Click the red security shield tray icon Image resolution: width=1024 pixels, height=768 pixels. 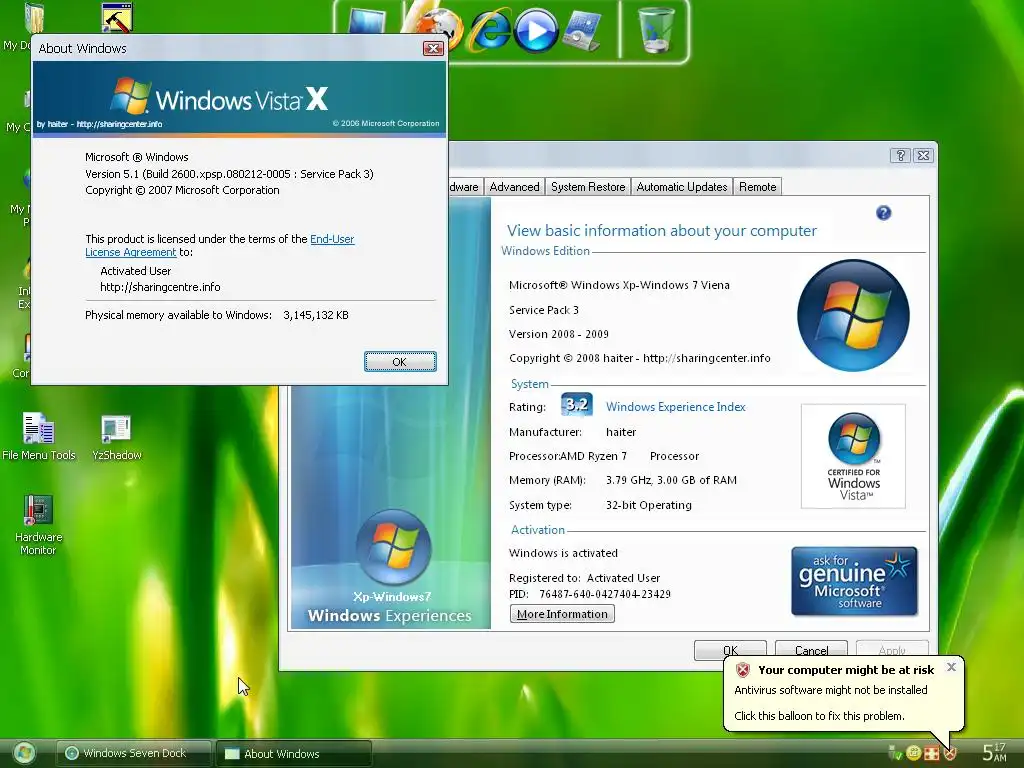point(950,754)
